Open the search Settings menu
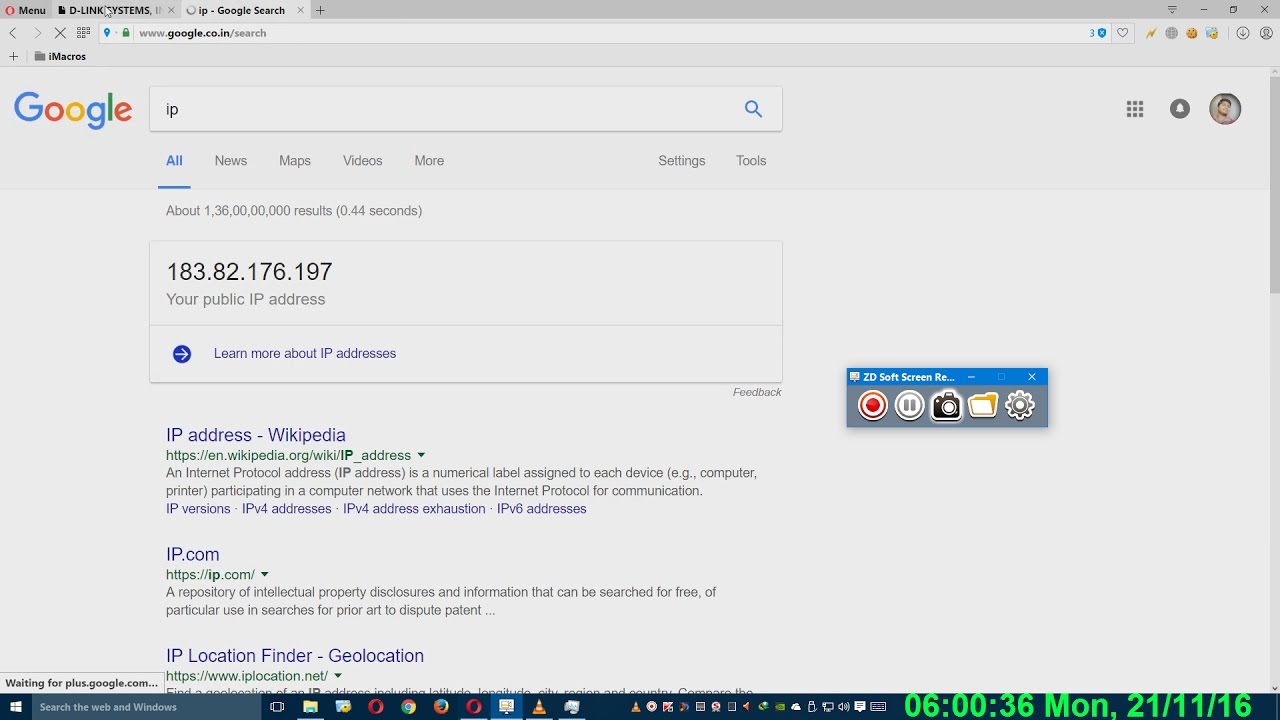This screenshot has height=720, width=1280. (681, 161)
